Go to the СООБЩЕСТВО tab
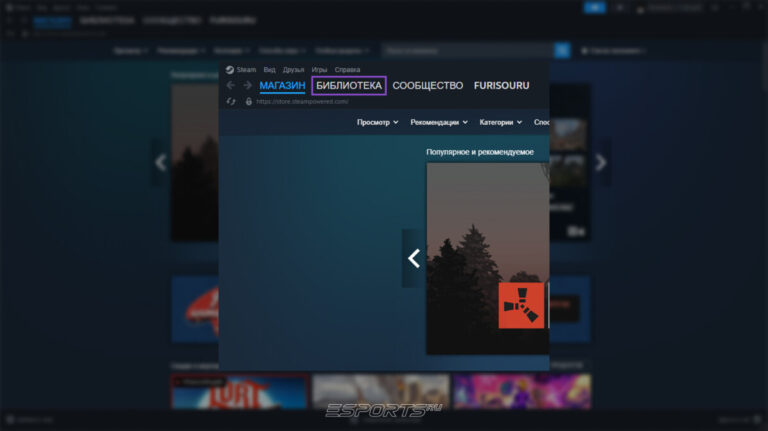This screenshot has width=768, height=431. 428,86
